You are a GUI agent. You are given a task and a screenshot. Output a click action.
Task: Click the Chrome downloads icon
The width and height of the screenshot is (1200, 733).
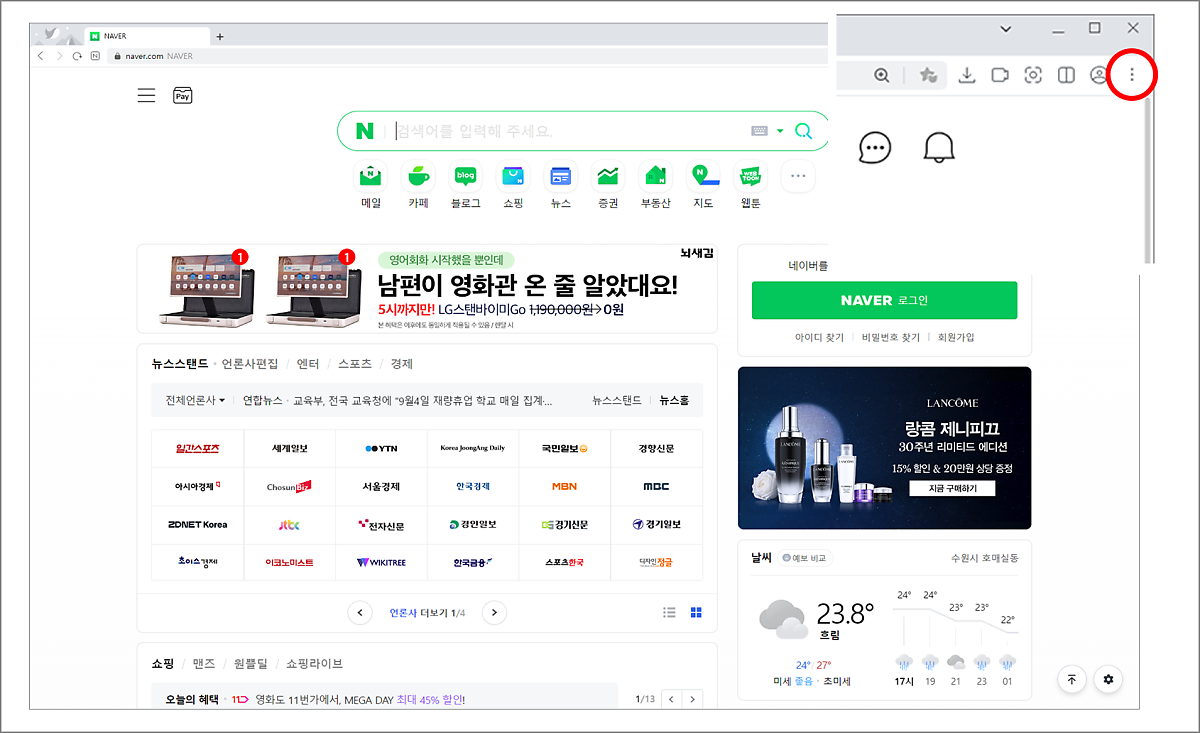[x=966, y=75]
